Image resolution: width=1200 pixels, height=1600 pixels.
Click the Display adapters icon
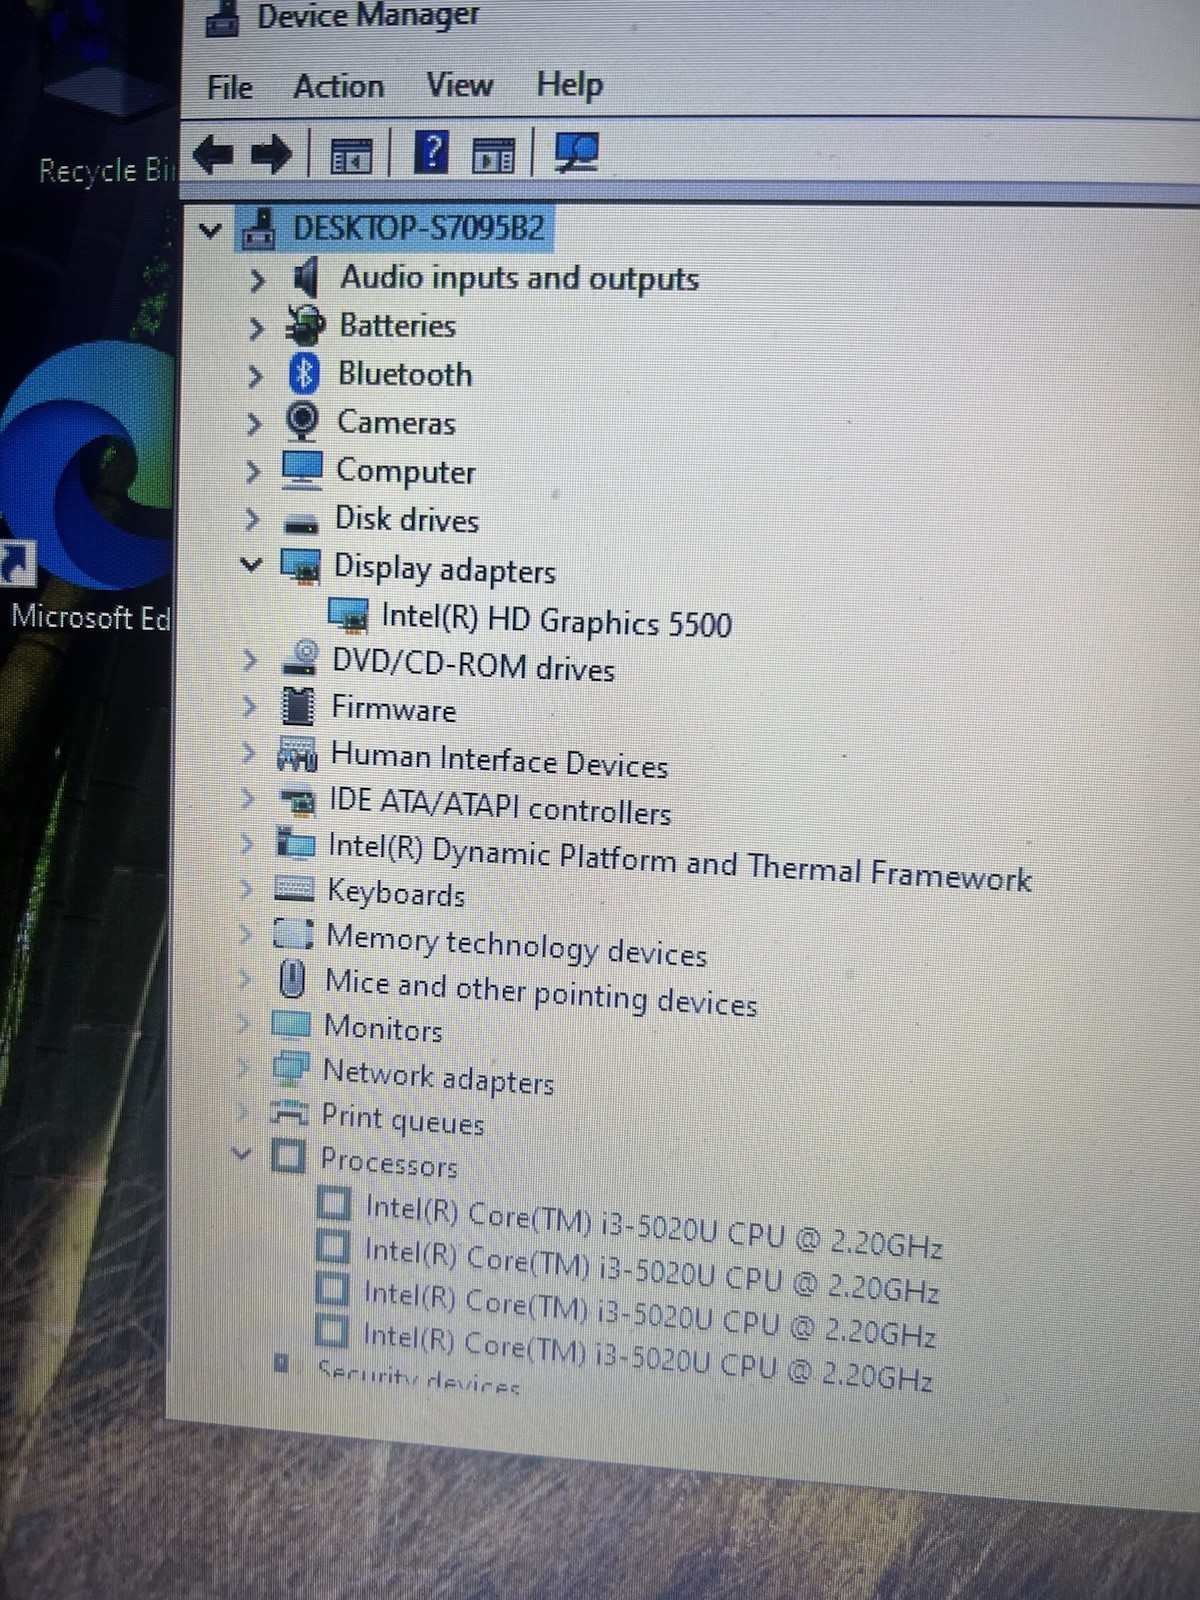(300, 565)
